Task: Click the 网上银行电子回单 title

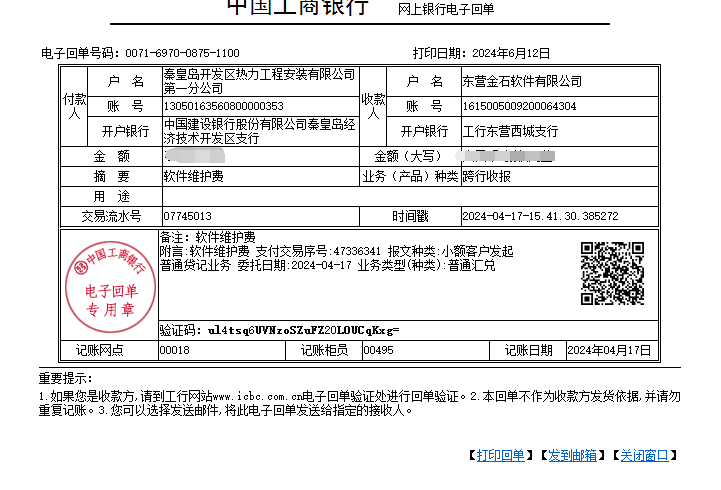Action: [x=446, y=9]
